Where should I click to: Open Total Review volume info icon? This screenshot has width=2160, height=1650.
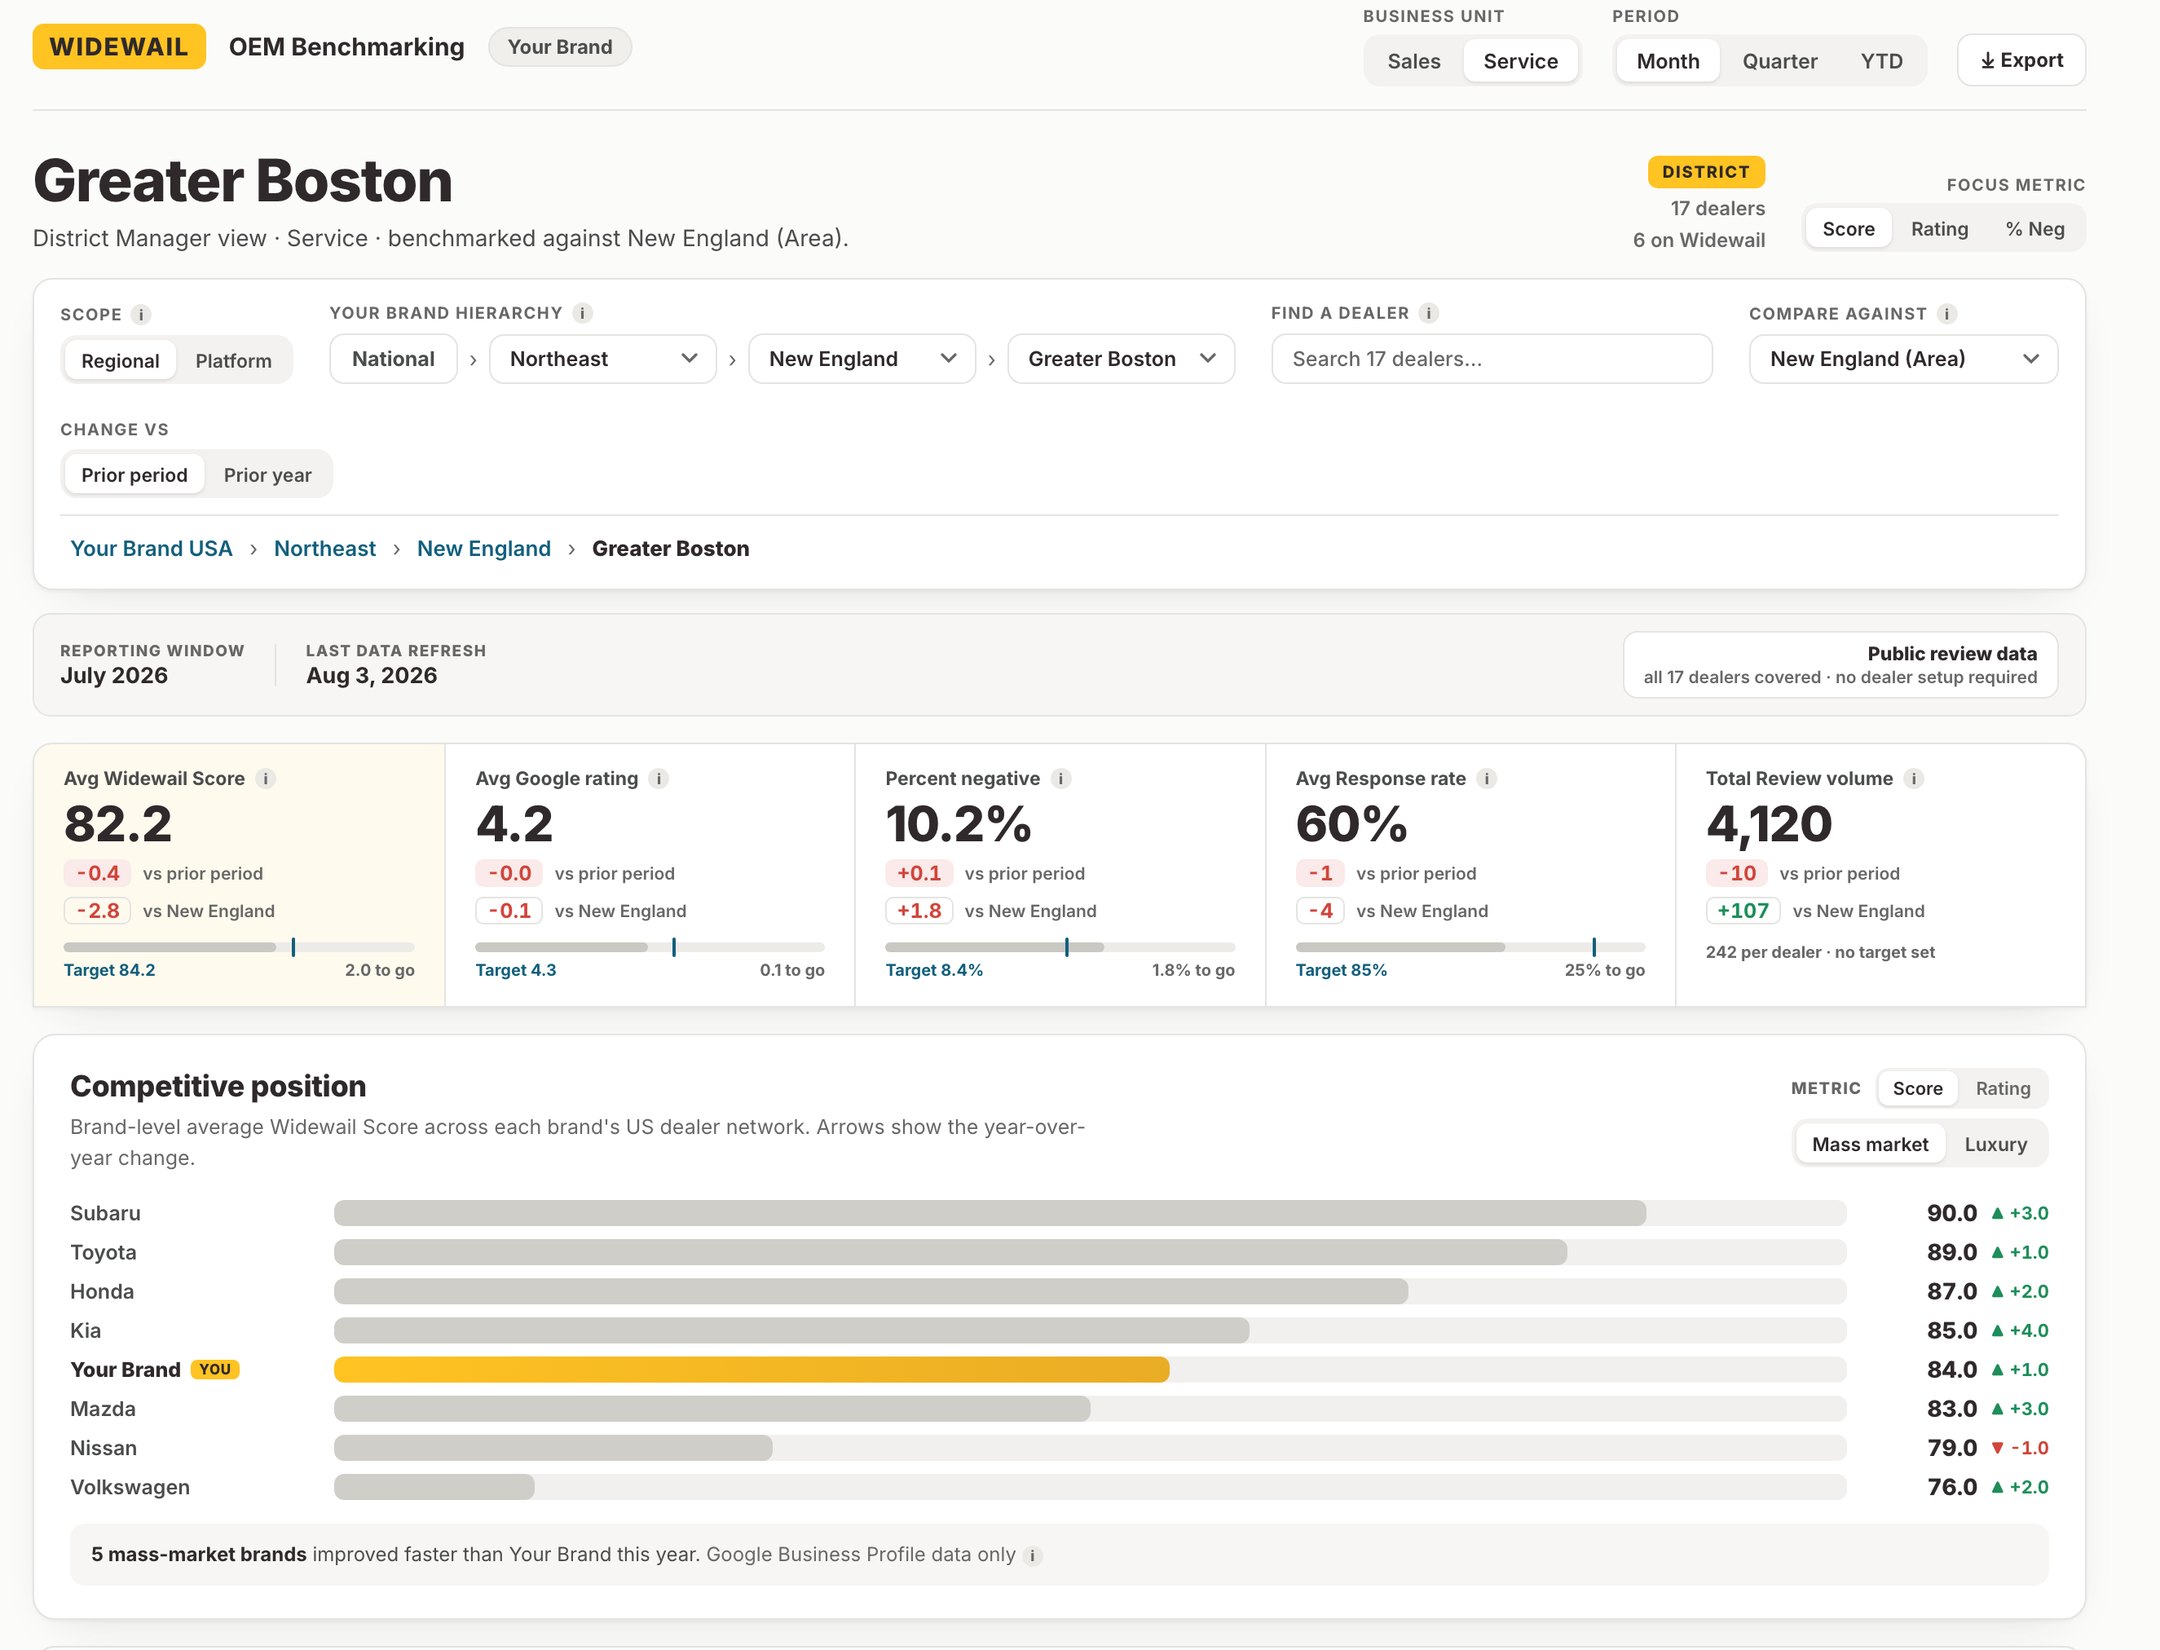[x=1913, y=778]
